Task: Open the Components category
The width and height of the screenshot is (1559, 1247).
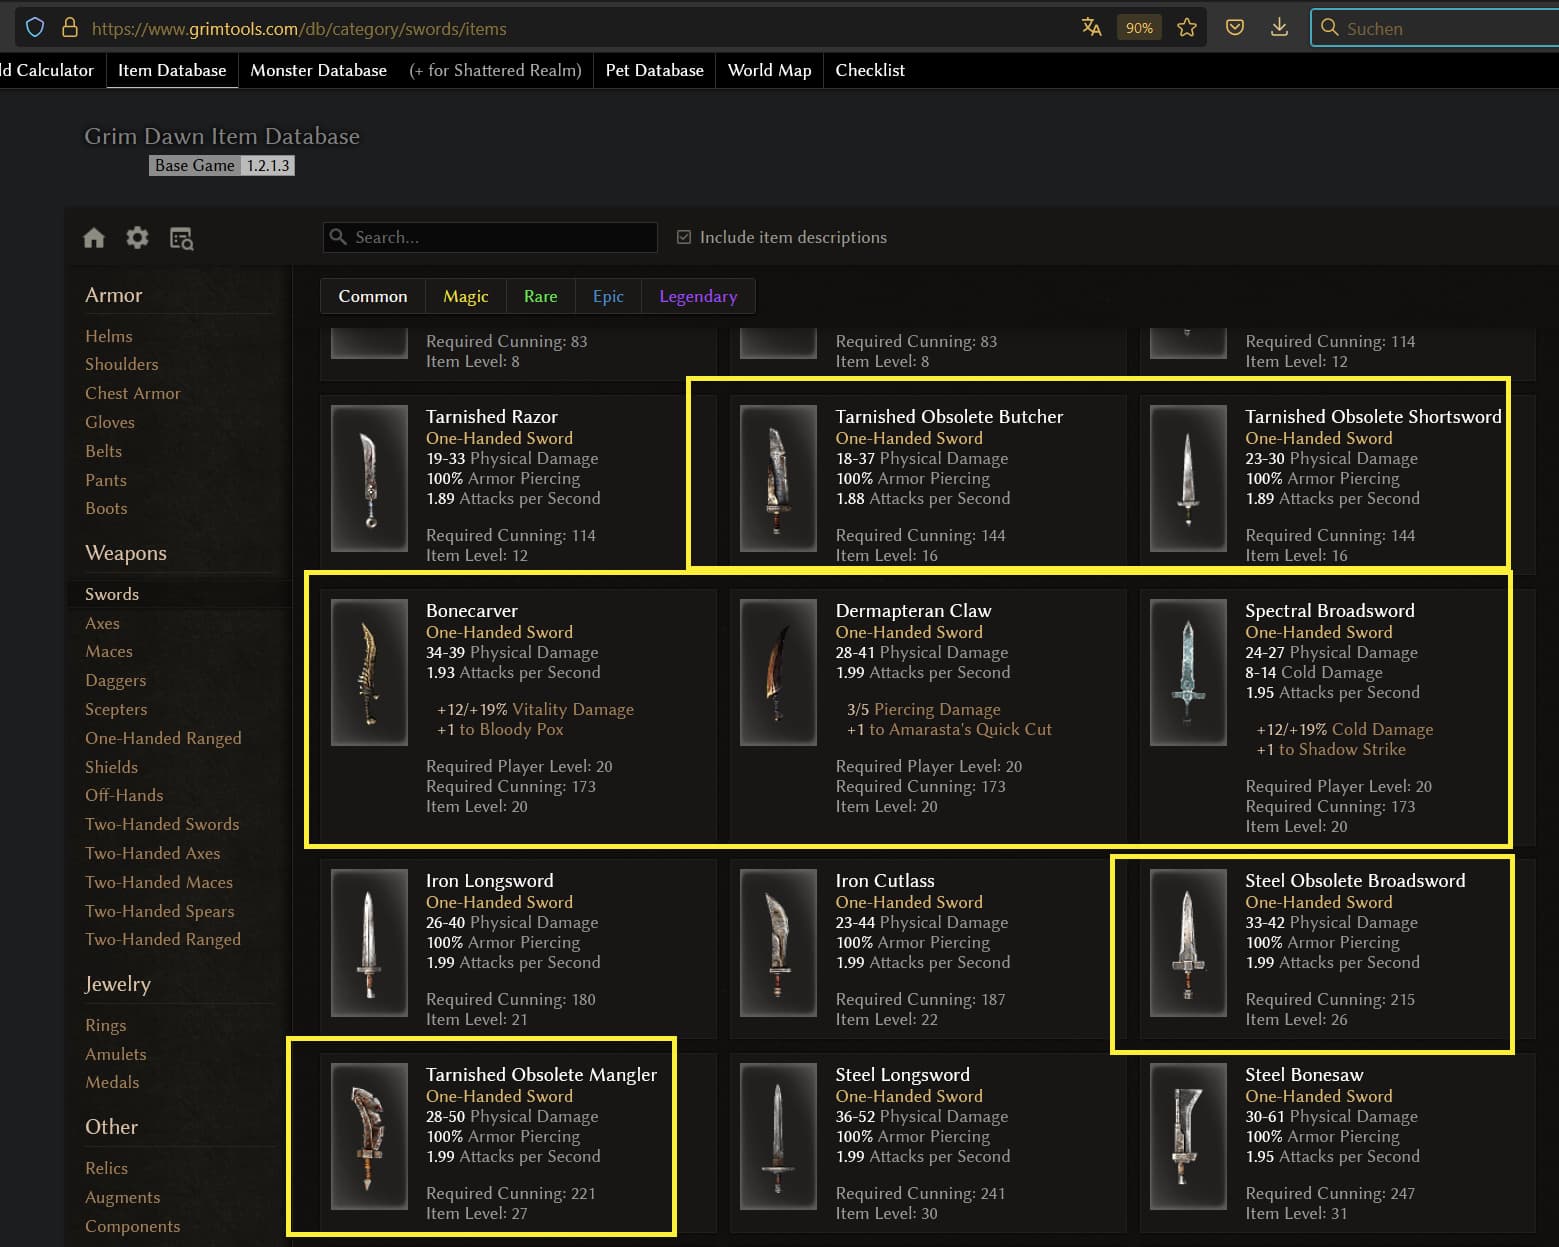Action: point(132,1226)
